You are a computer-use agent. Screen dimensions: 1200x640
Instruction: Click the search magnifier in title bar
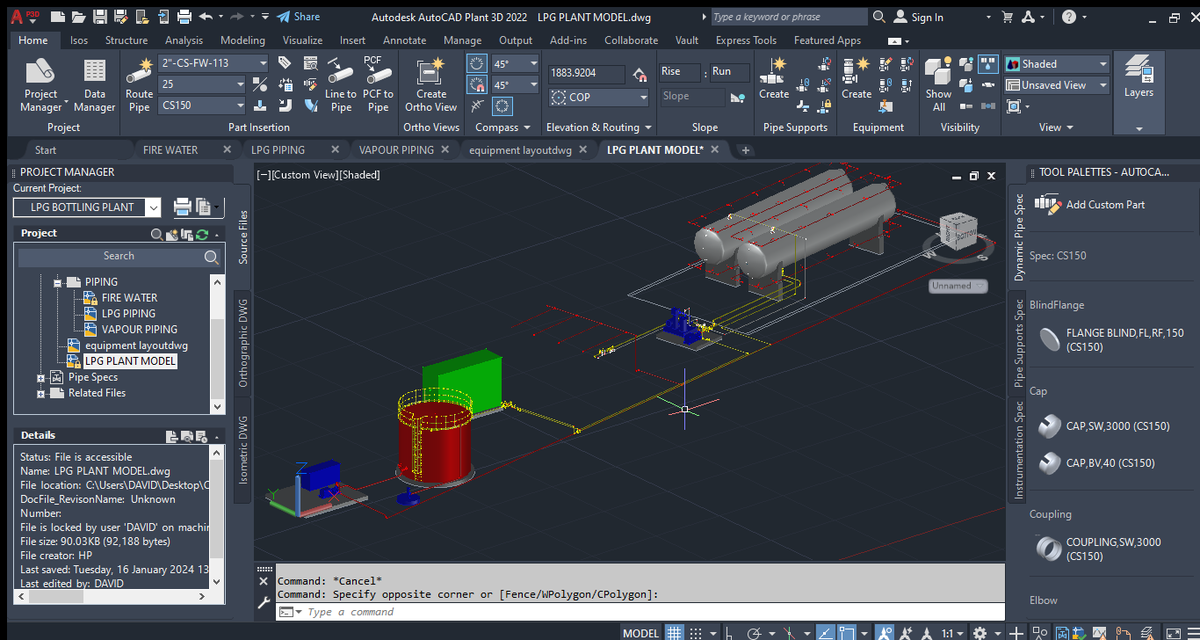point(879,17)
